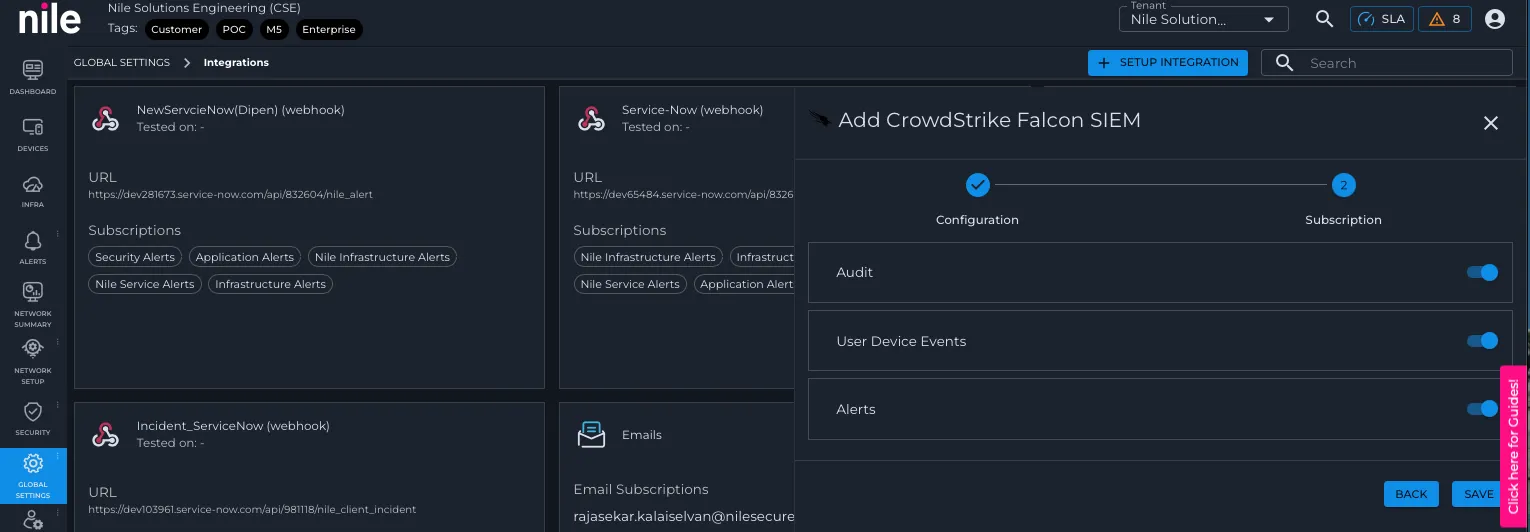Screen dimensions: 1530x532
Task: Open the Click here for Guides tab
Action: 1514,446
